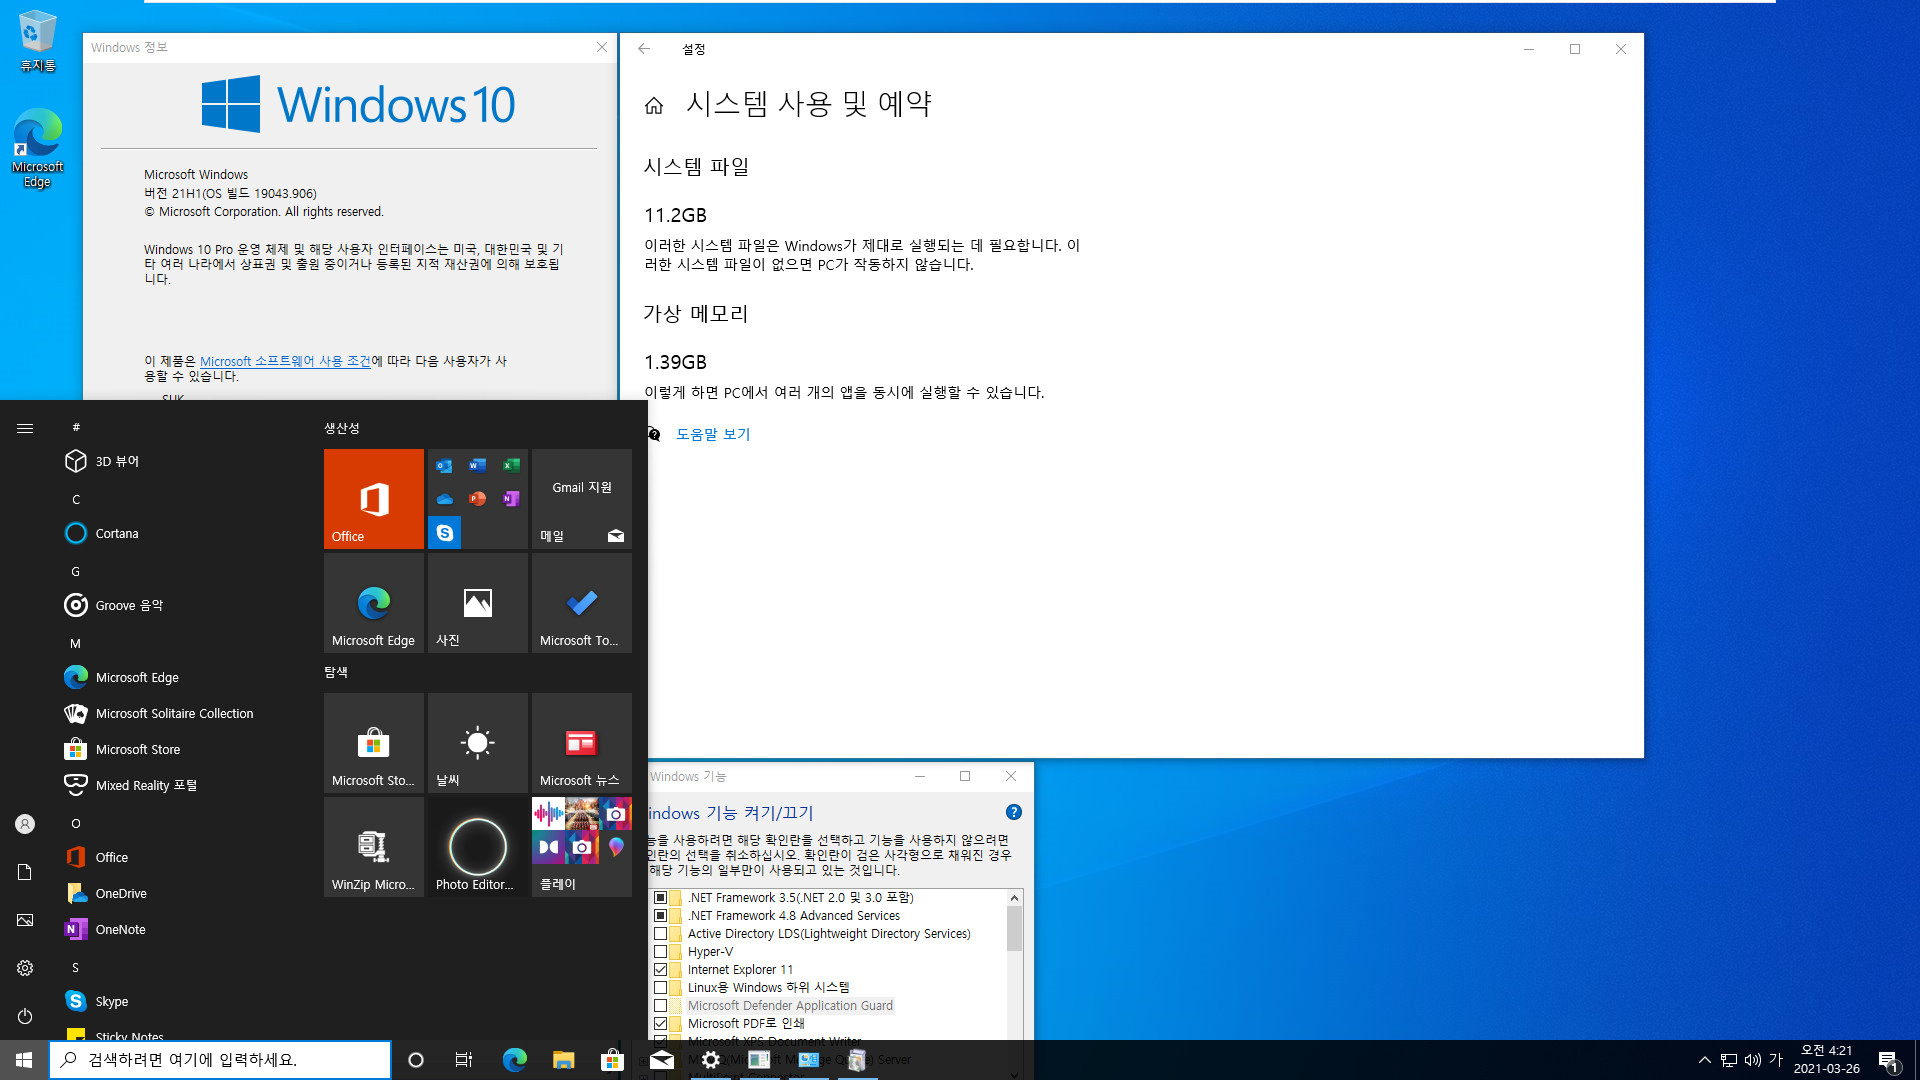This screenshot has height=1080, width=1920.
Task: Open 3D 뷰어 from app list
Action: tap(180, 461)
